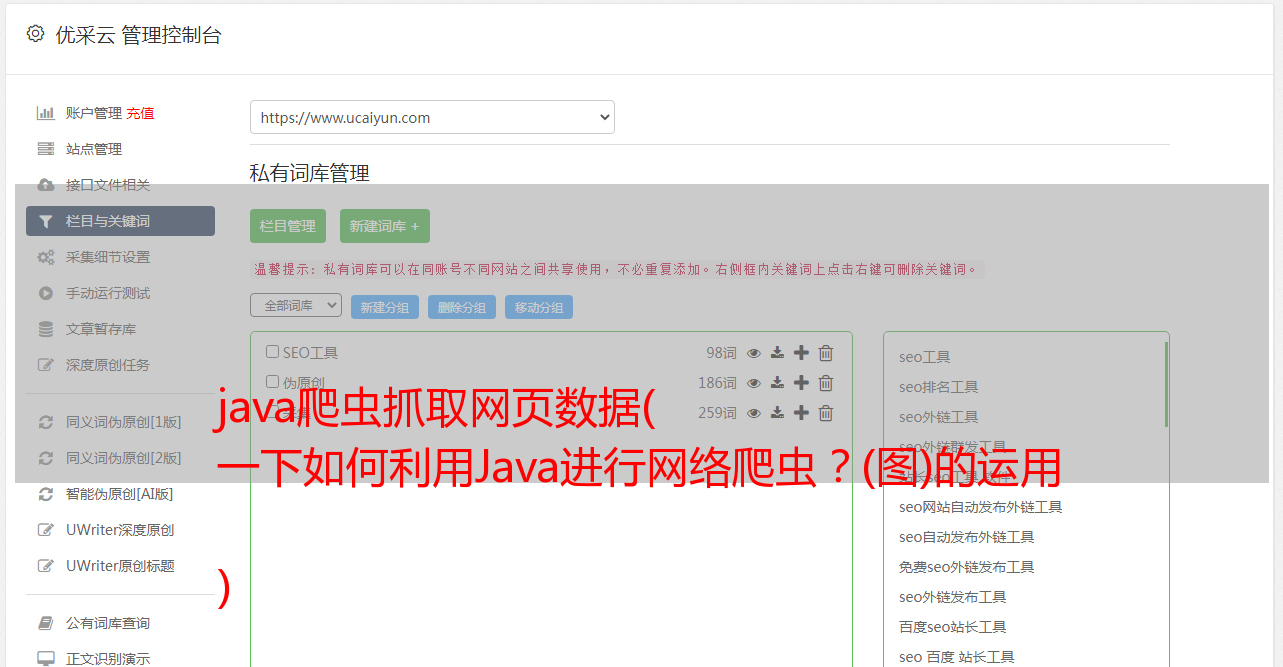Open 账户管理 in the sidebar
The width and height of the screenshot is (1283, 667).
(x=94, y=113)
